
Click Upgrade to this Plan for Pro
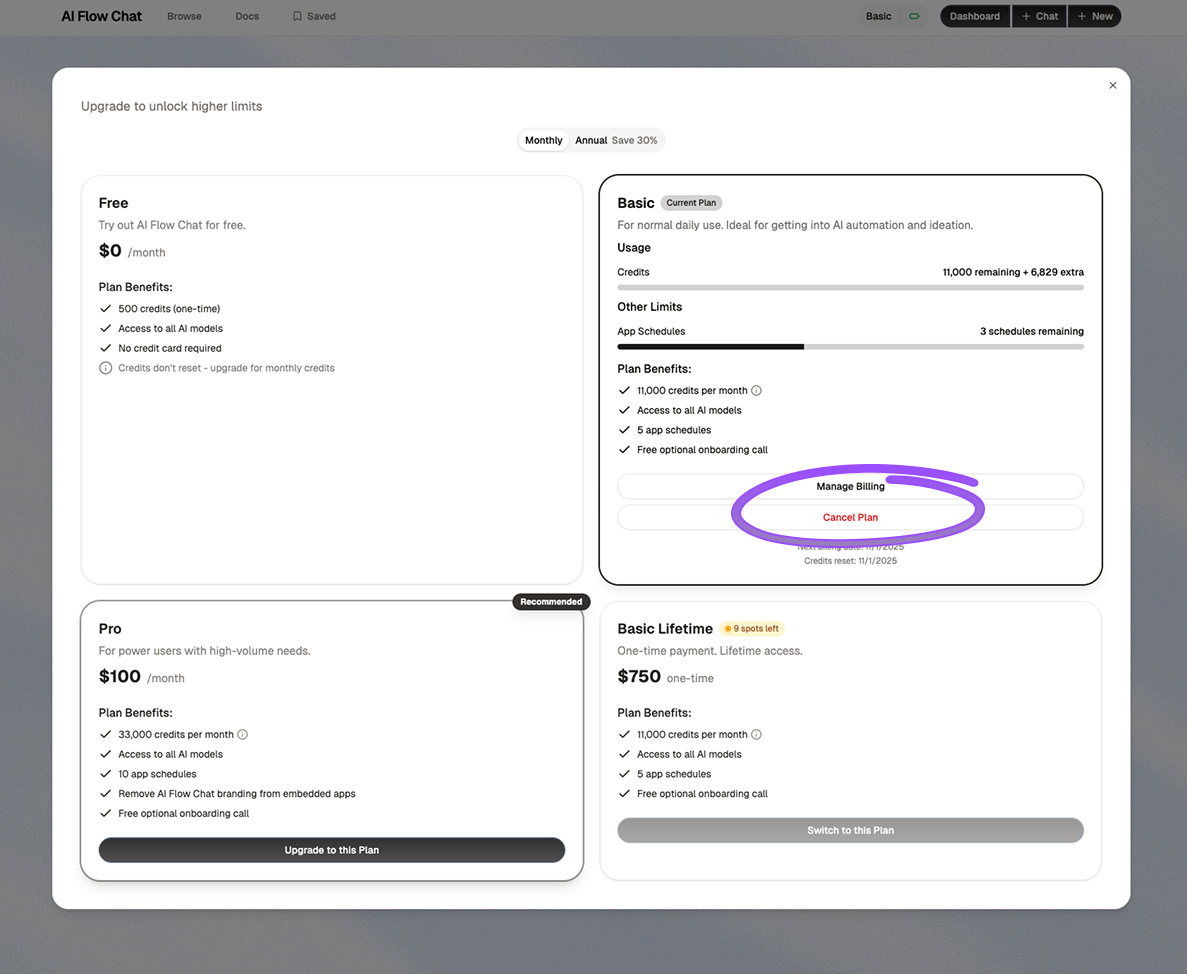tap(331, 850)
